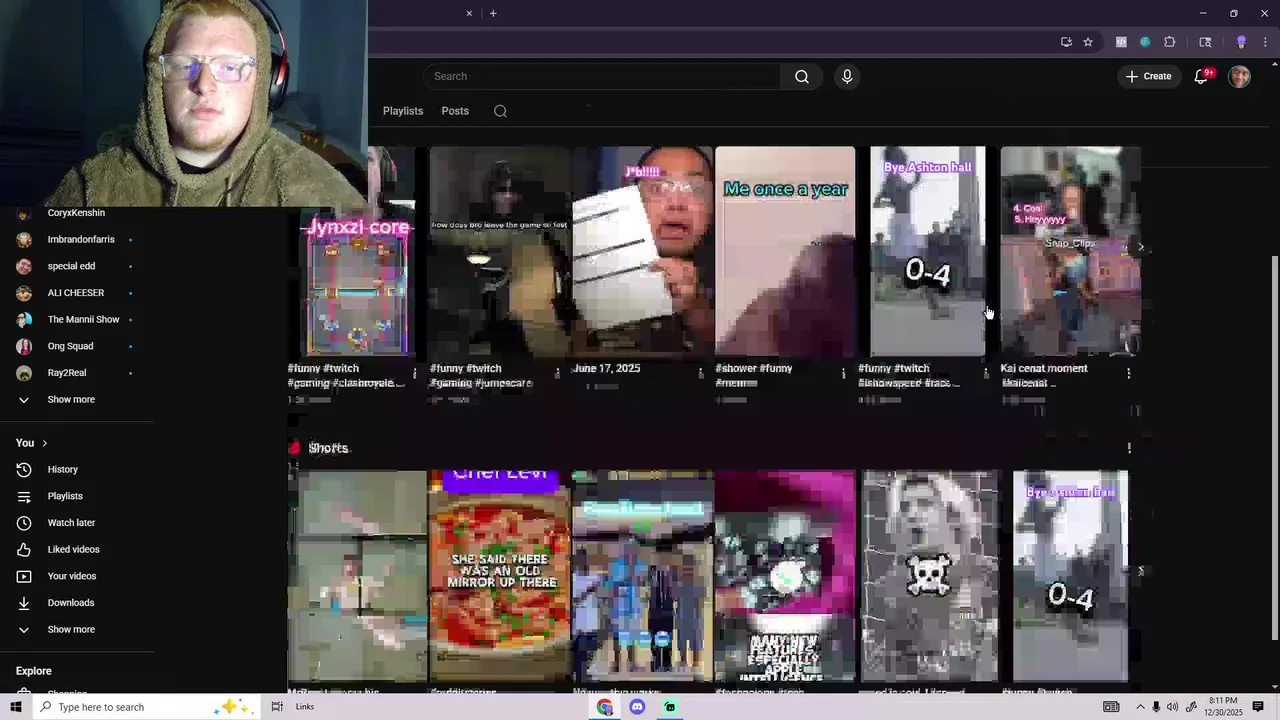Open Discord from the taskbar
The height and width of the screenshot is (720, 1280).
(637, 707)
